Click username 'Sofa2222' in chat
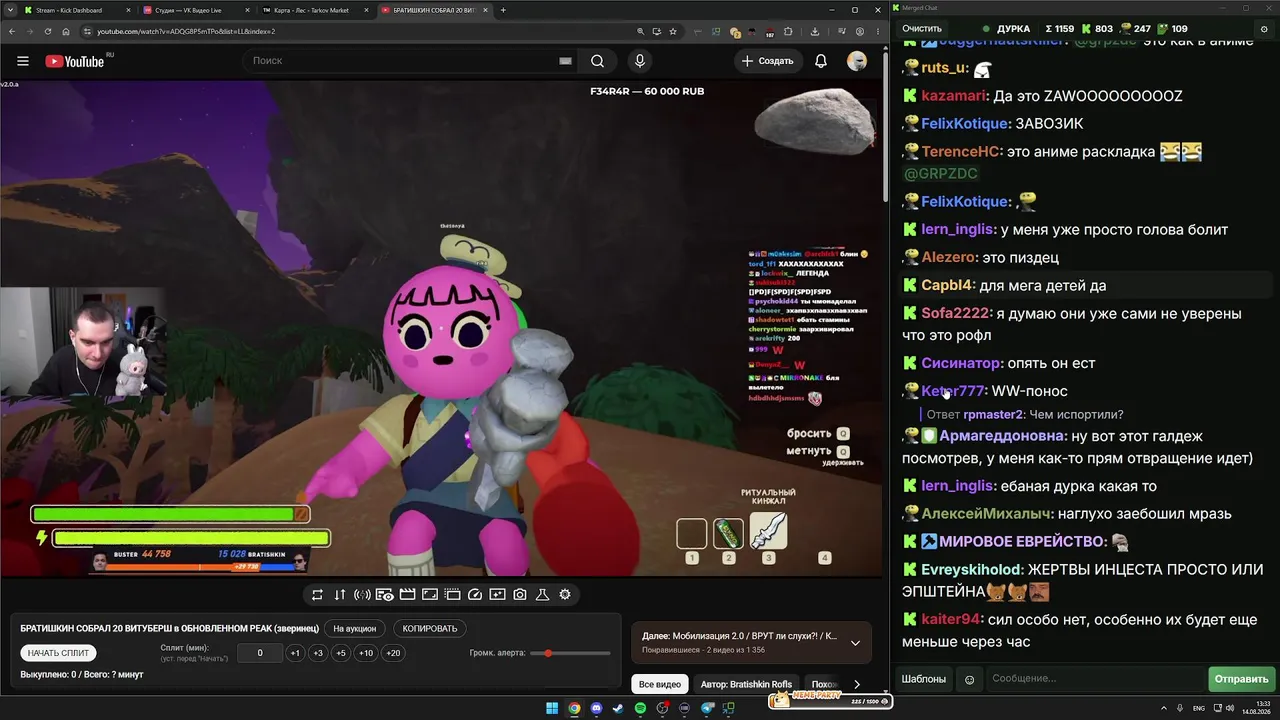The width and height of the screenshot is (1280, 720). coord(955,313)
